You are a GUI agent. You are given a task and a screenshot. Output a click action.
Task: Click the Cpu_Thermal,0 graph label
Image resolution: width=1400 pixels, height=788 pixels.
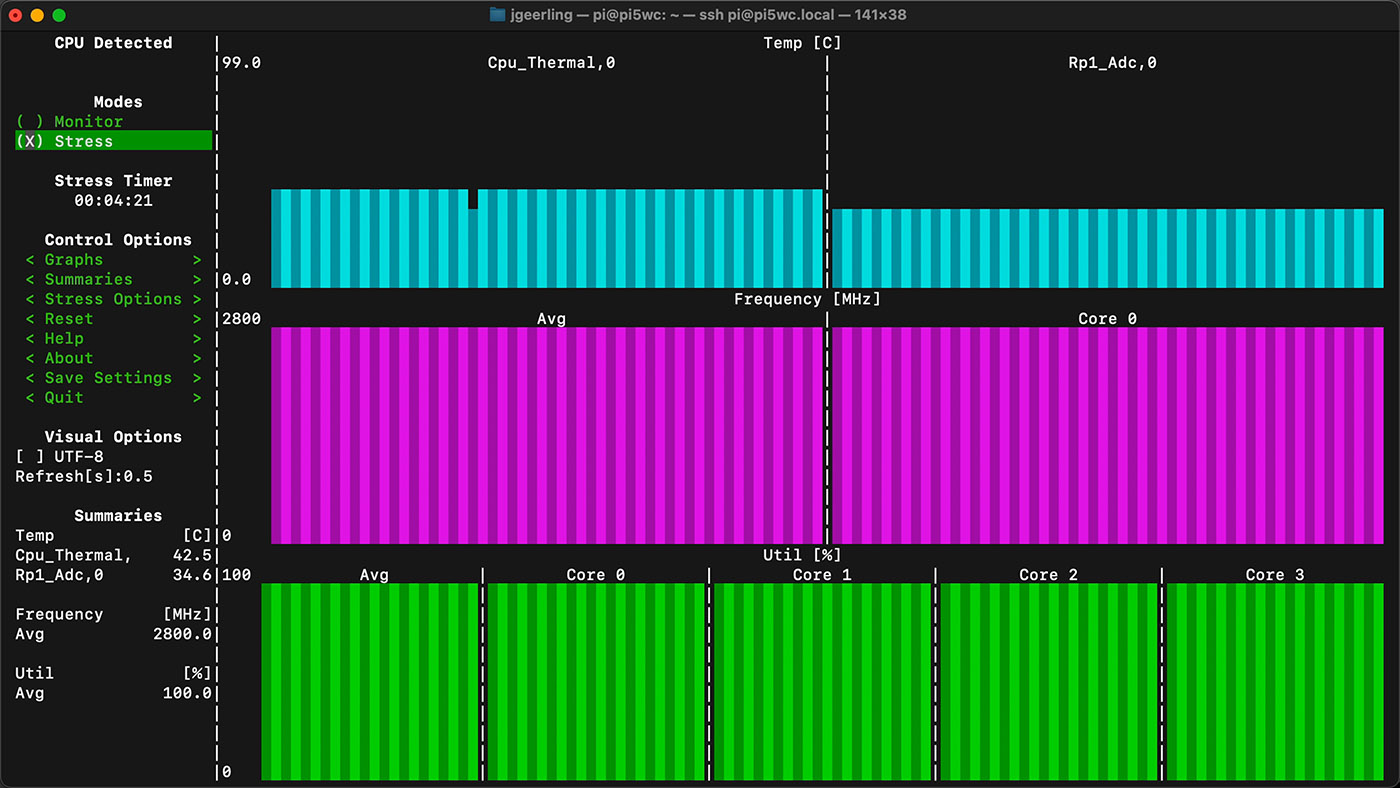pyautogui.click(x=551, y=63)
